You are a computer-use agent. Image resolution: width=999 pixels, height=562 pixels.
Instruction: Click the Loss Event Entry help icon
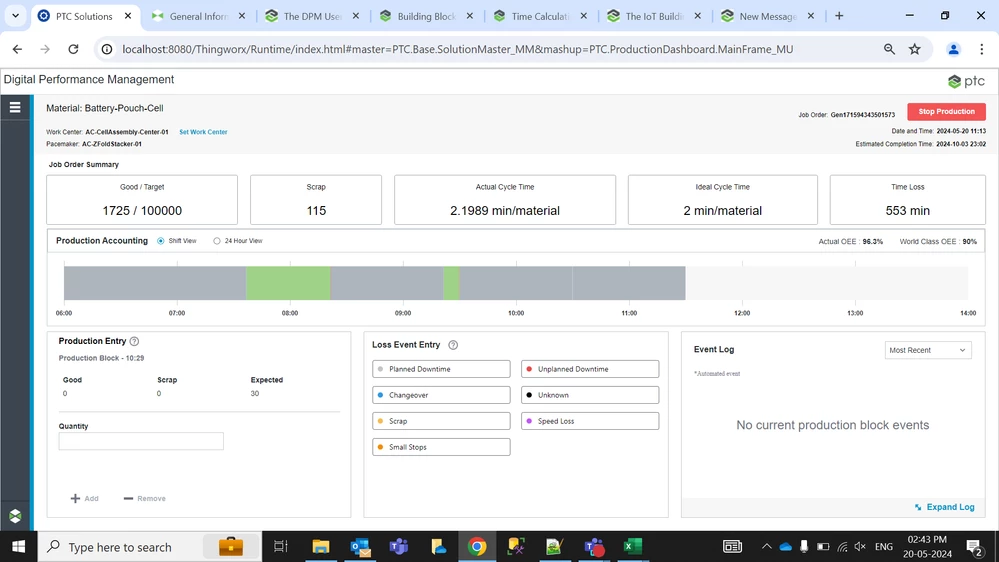[x=453, y=345]
